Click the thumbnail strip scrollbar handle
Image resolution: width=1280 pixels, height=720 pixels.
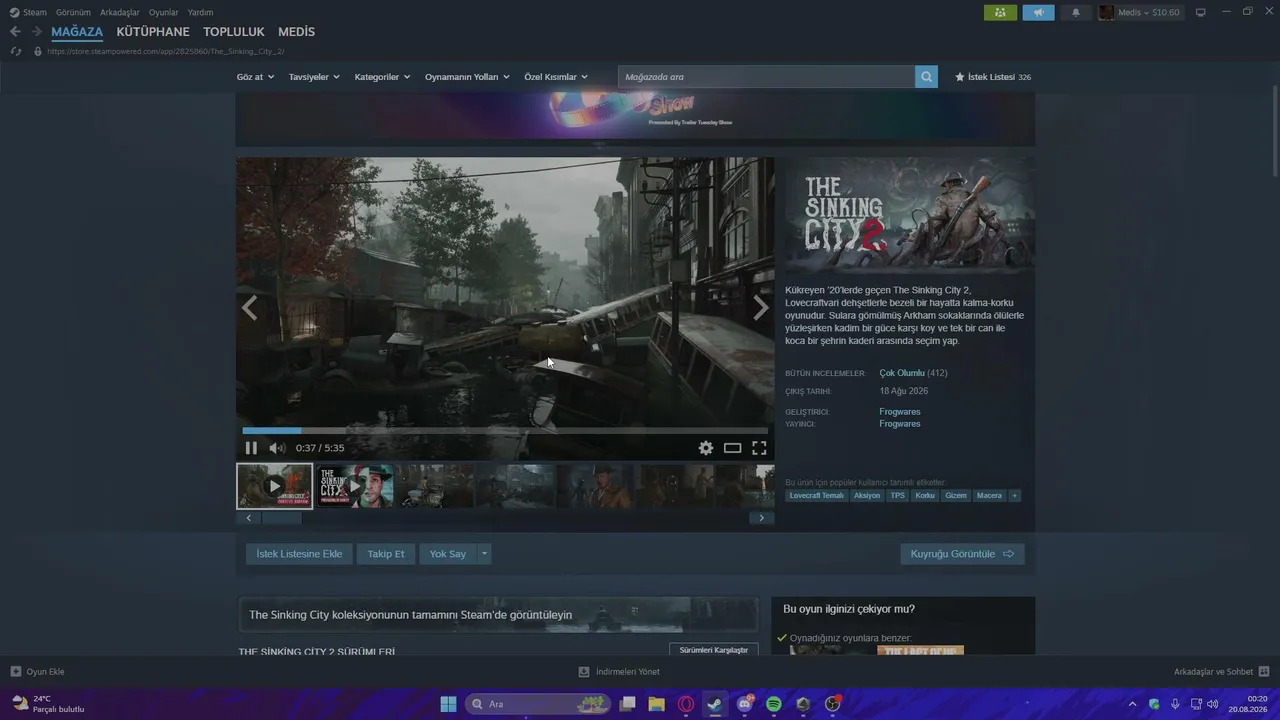pos(281,518)
